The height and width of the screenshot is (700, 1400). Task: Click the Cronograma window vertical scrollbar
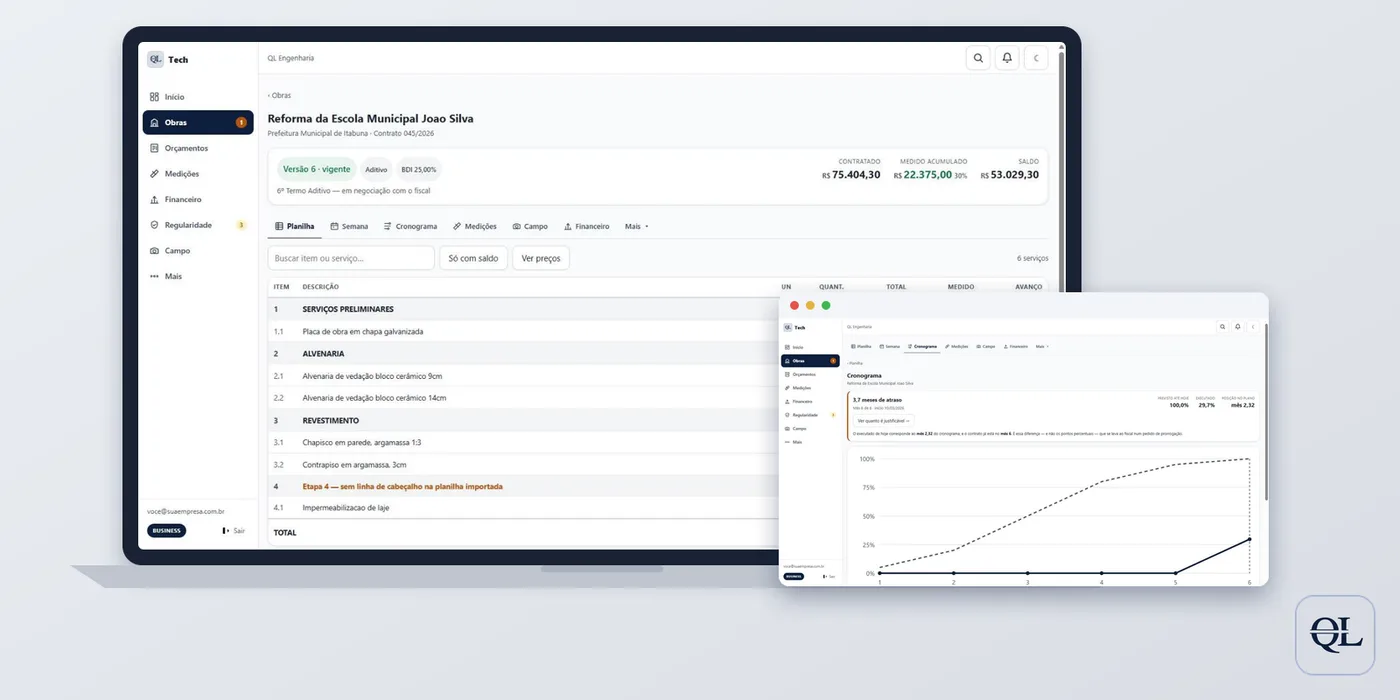coord(1266,410)
